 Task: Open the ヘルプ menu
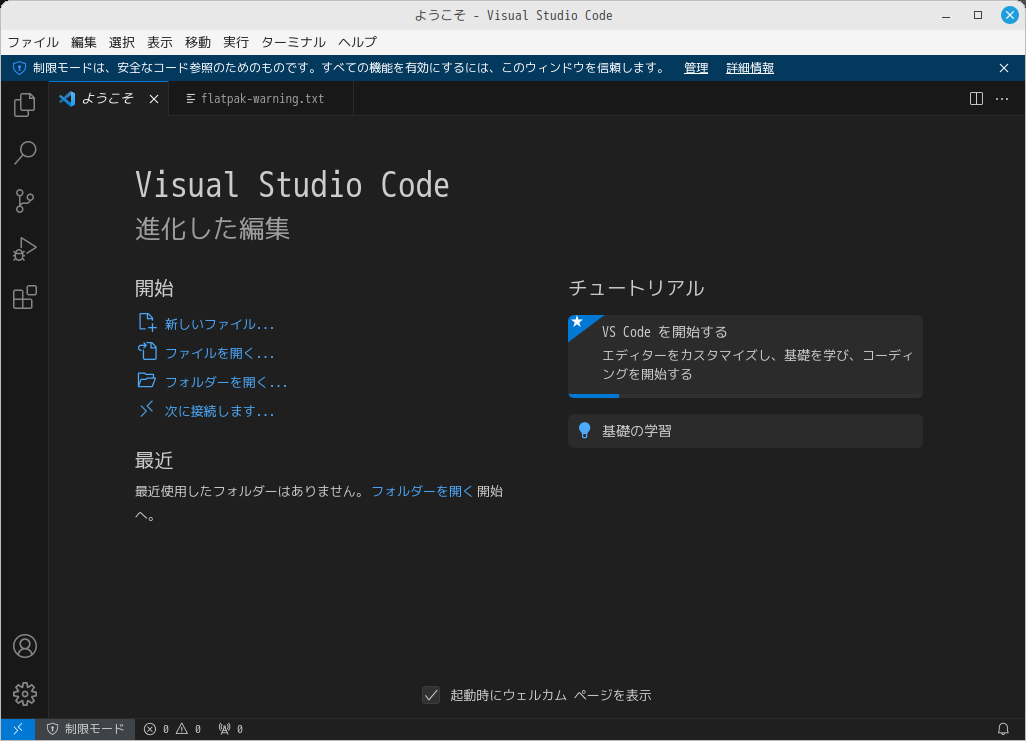tap(357, 43)
